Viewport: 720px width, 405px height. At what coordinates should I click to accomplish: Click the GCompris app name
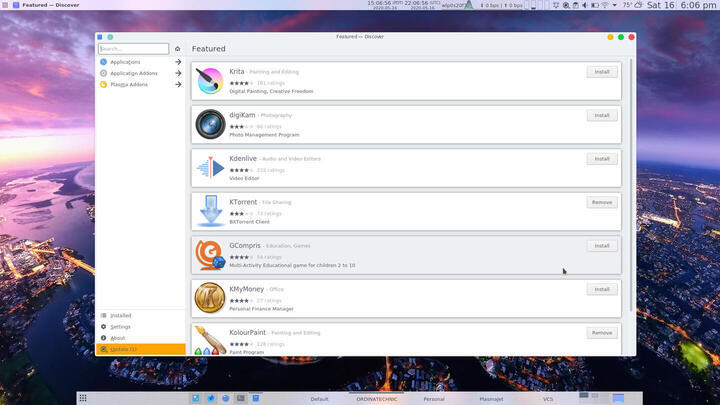pos(245,246)
